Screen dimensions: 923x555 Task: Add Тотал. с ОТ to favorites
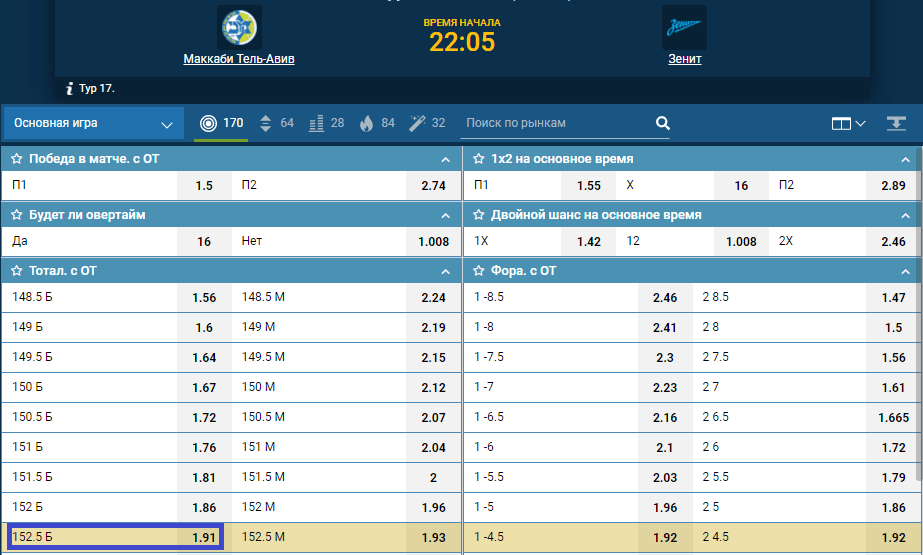click(16, 271)
